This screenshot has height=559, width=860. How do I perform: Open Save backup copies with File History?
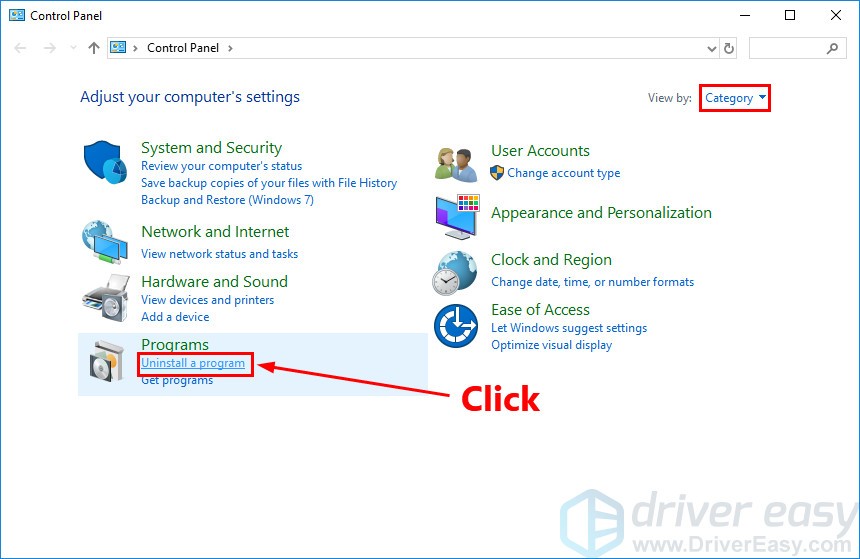tap(269, 183)
